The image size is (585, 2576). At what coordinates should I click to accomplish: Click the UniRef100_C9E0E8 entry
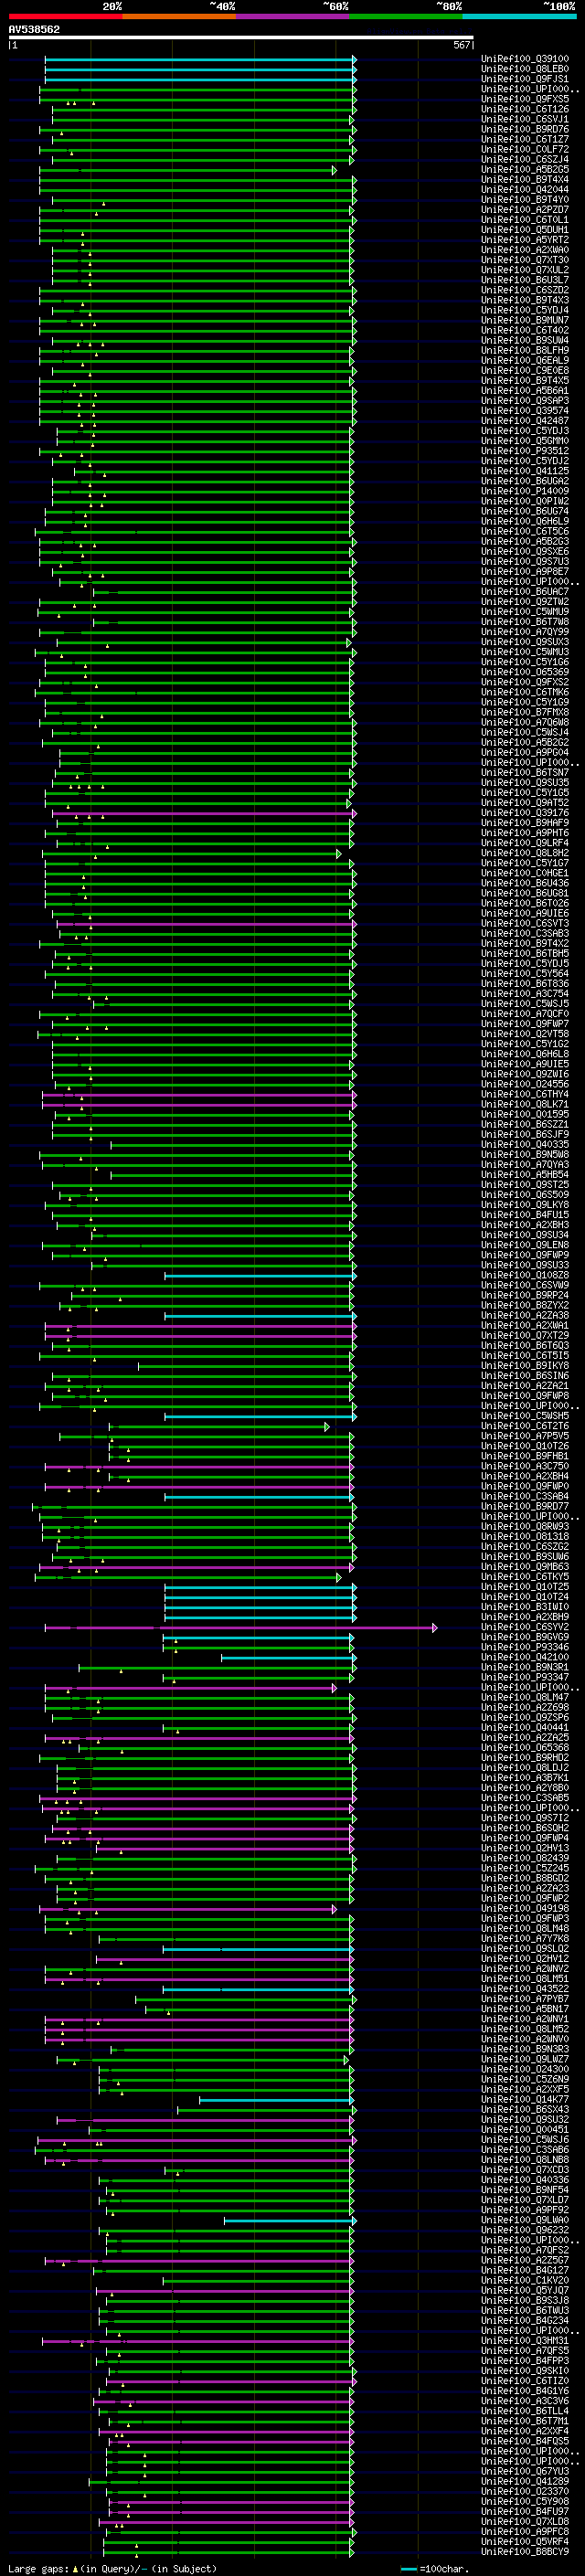(525, 371)
